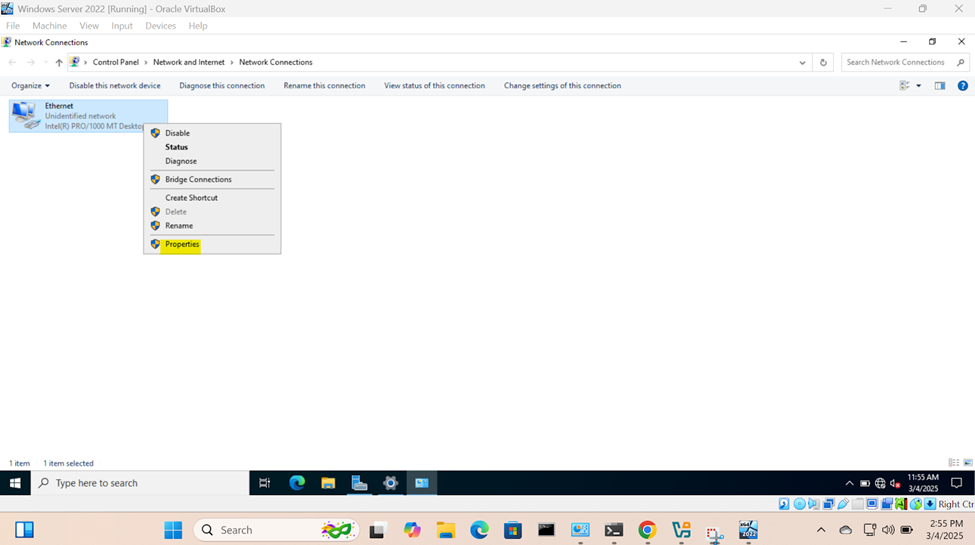975x545 pixels.
Task: Open the VirtualBox Machine menu
Action: 49,26
